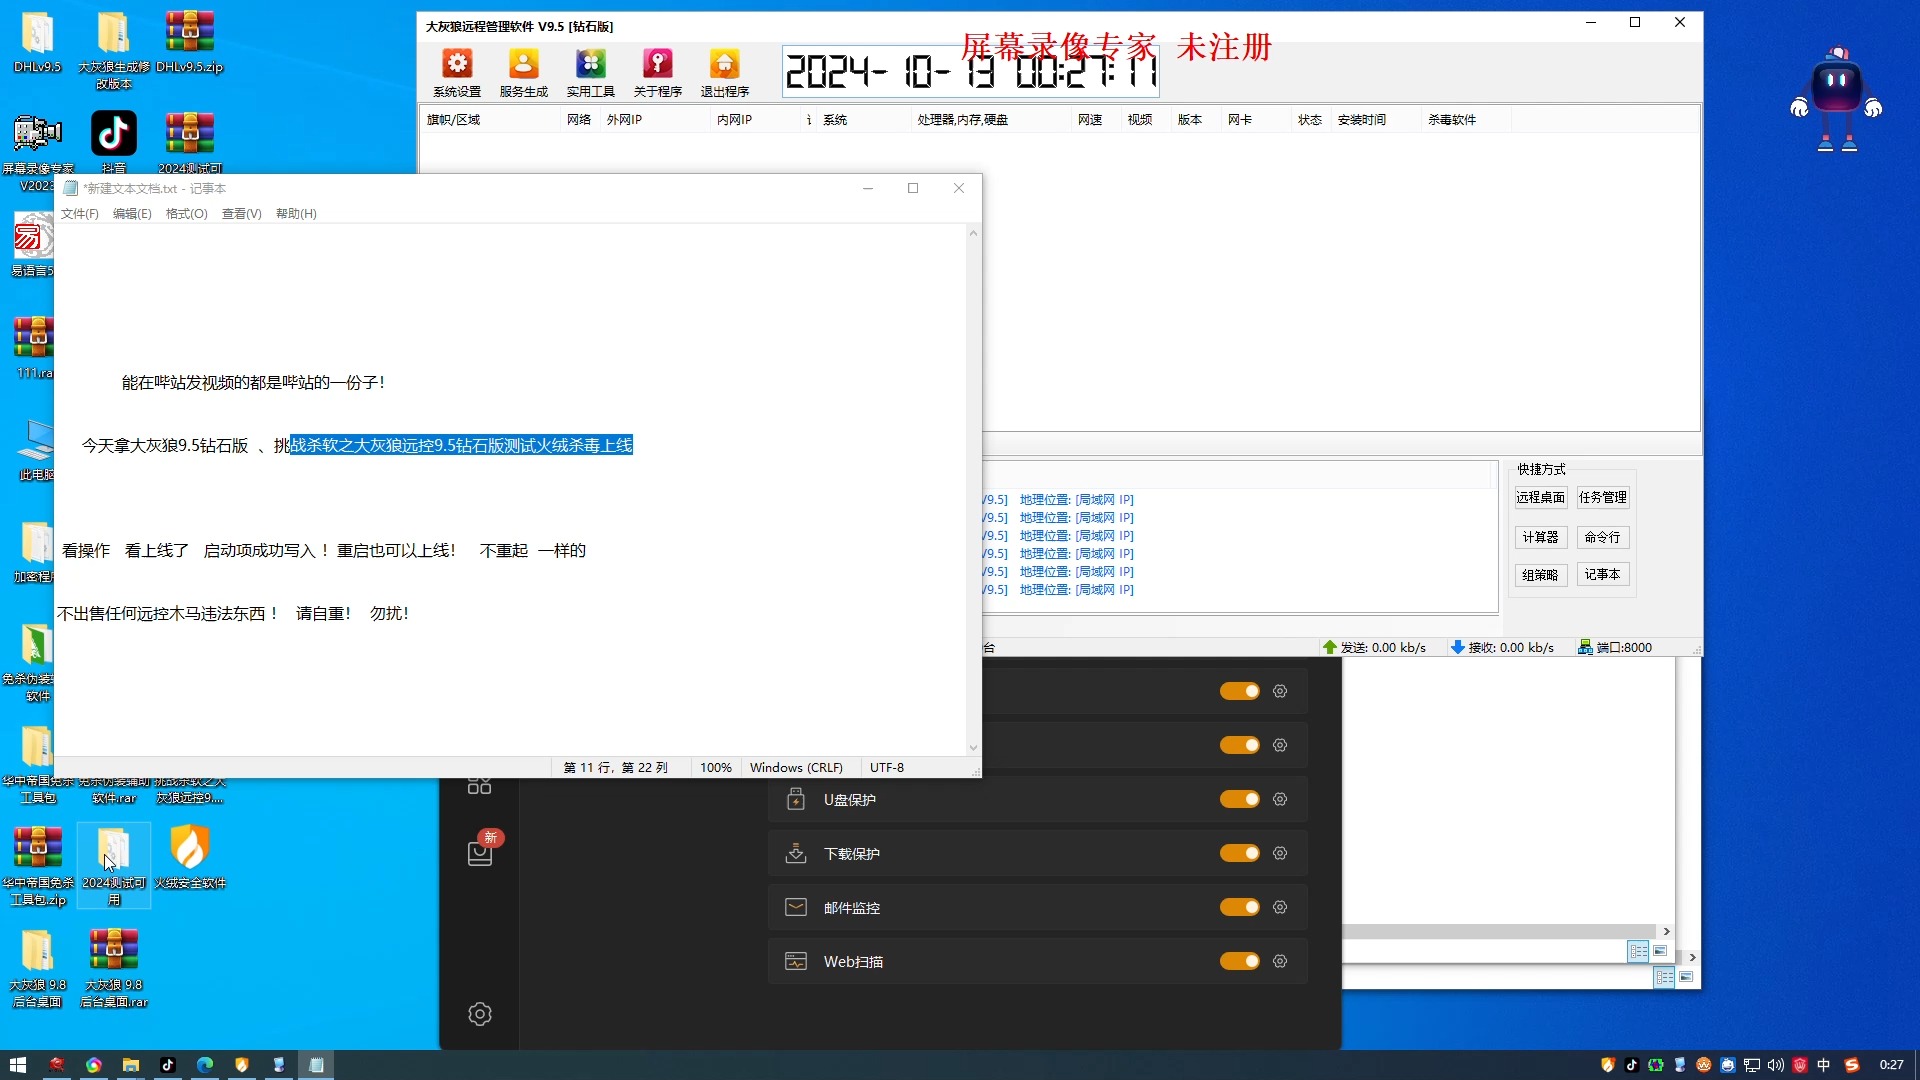
Task: Switch off the Web扫描 toggle
Action: pos(1239,961)
